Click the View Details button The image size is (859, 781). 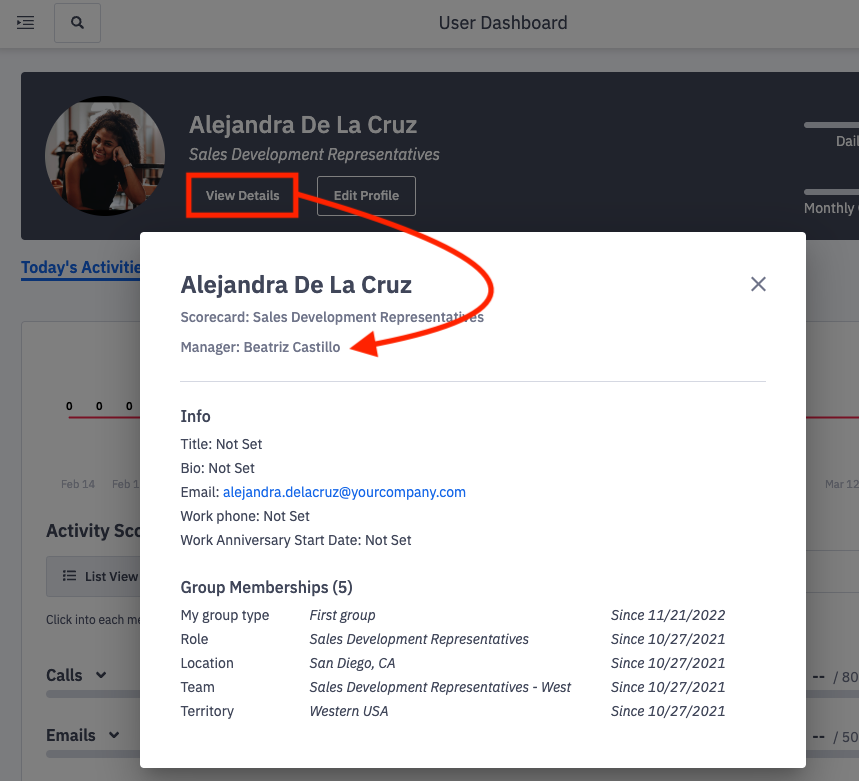tap(241, 195)
